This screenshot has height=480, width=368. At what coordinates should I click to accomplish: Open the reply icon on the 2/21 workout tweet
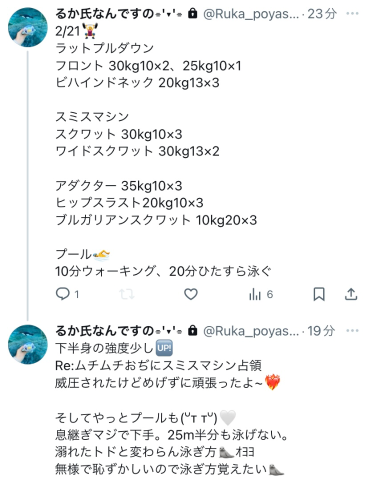[62, 294]
